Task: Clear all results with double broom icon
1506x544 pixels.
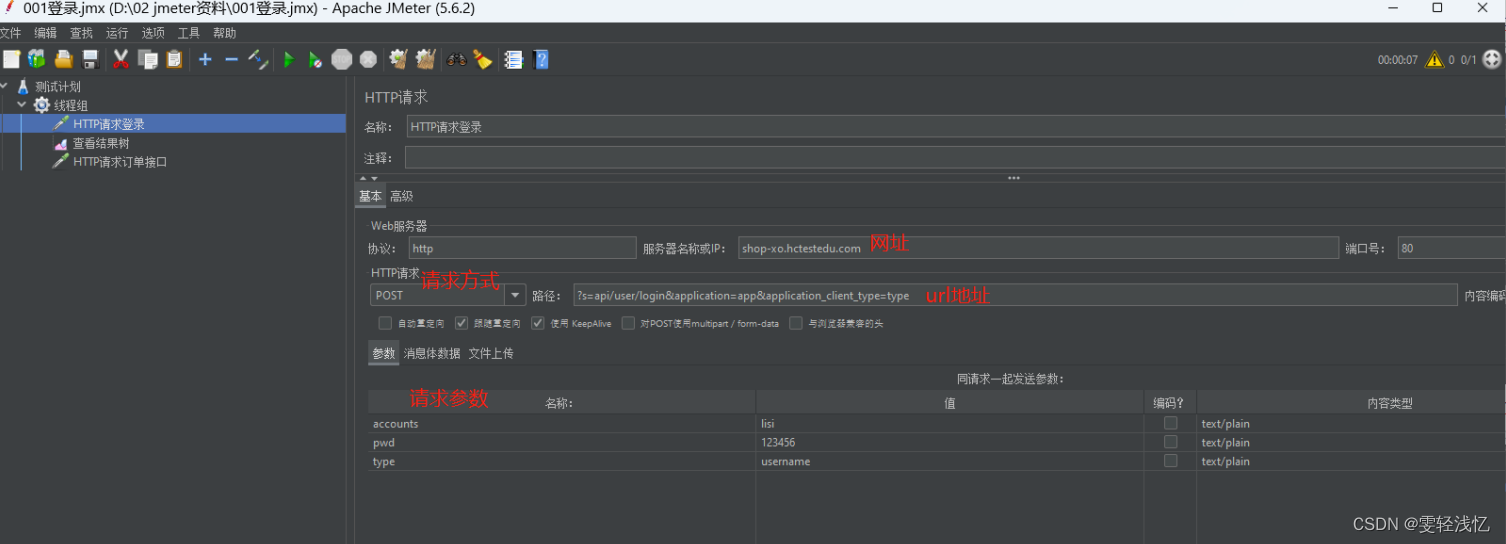Action: point(425,59)
